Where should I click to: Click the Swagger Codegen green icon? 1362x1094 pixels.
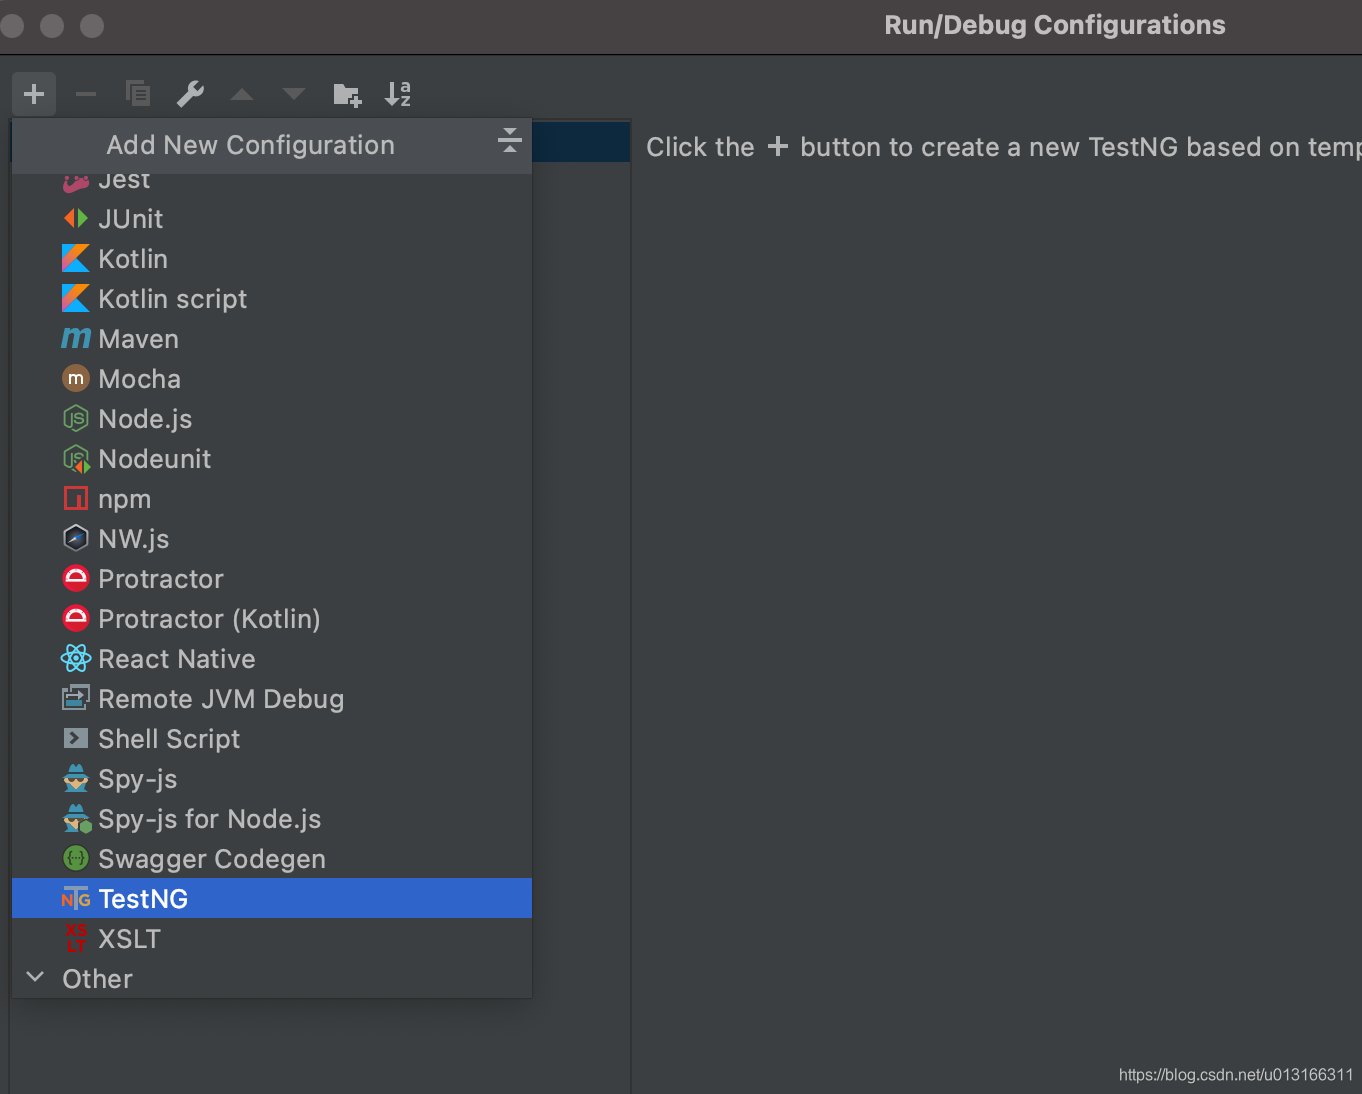[x=76, y=858]
